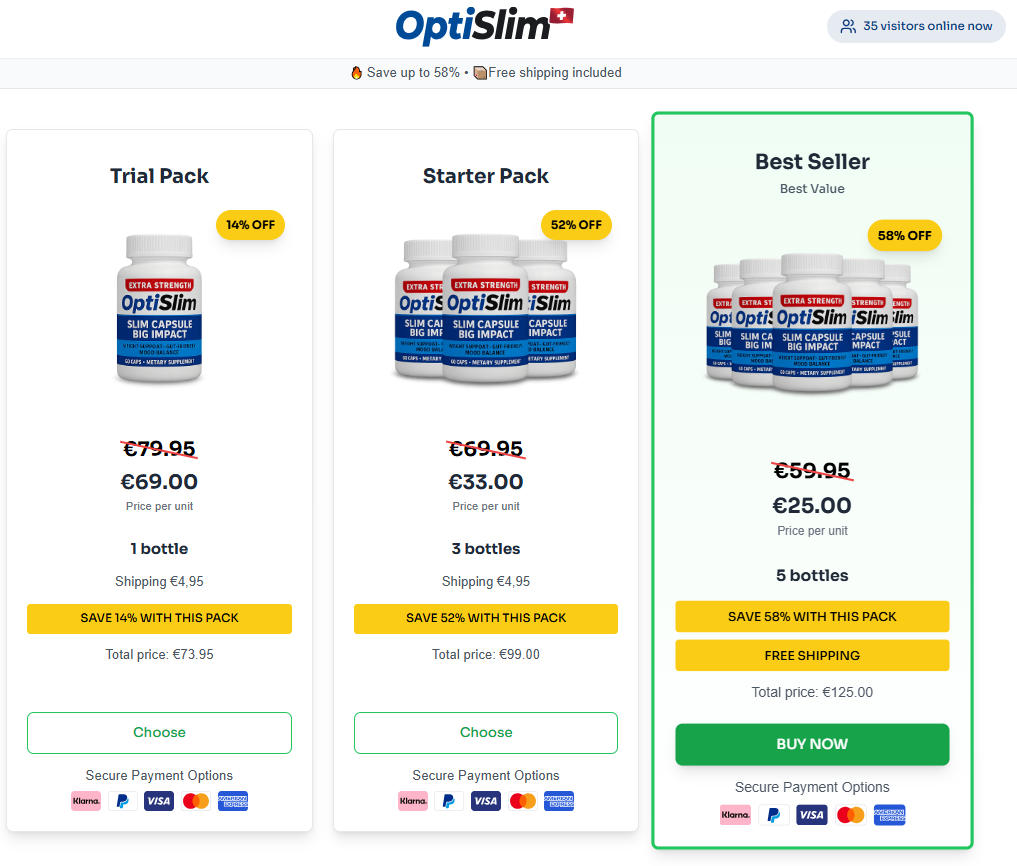This screenshot has width=1017, height=866.
Task: Choose the Visa payment icon under Best Seller
Action: [812, 814]
